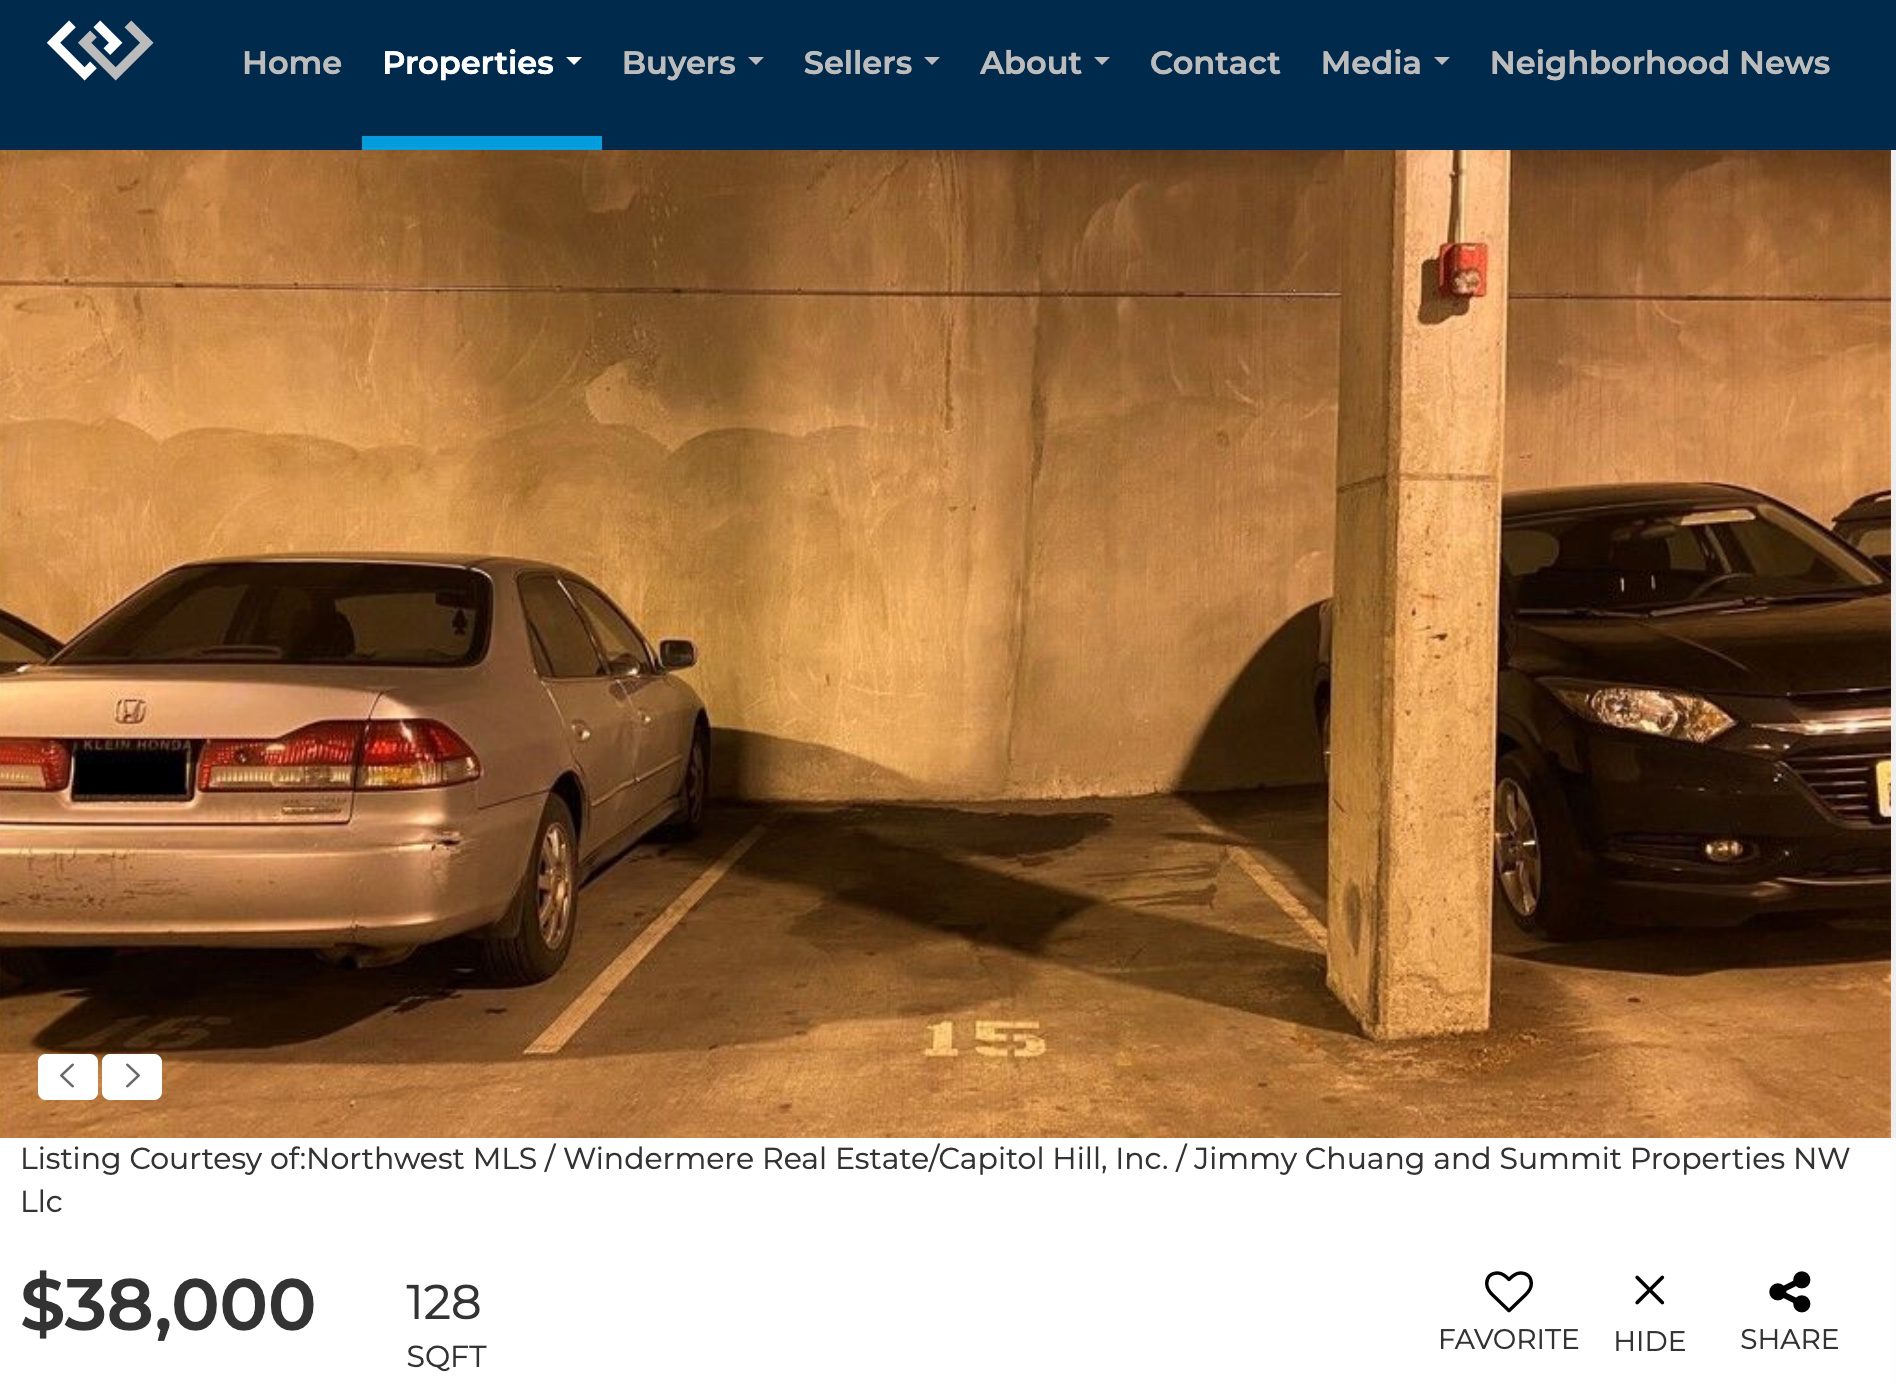Hide this listing using the X icon

pyautogui.click(x=1649, y=1290)
